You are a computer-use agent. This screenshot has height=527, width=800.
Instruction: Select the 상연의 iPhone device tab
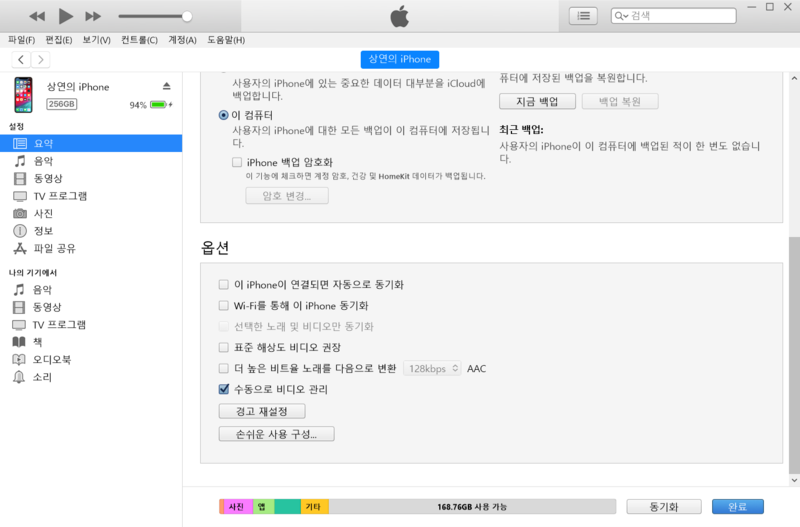(x=399, y=59)
